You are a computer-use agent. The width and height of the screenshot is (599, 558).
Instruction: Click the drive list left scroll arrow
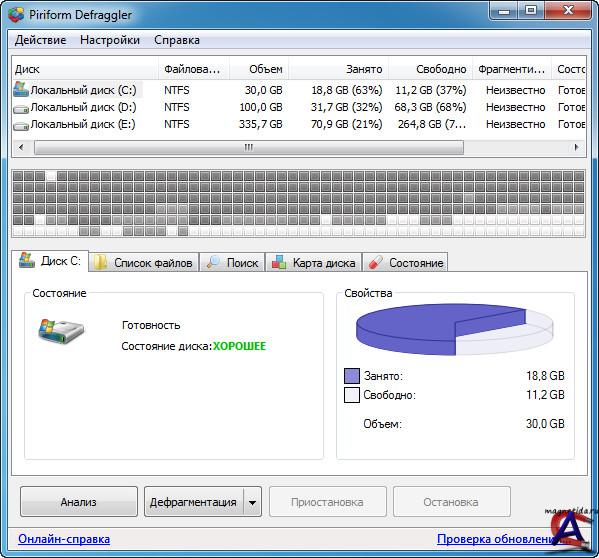coord(21,147)
